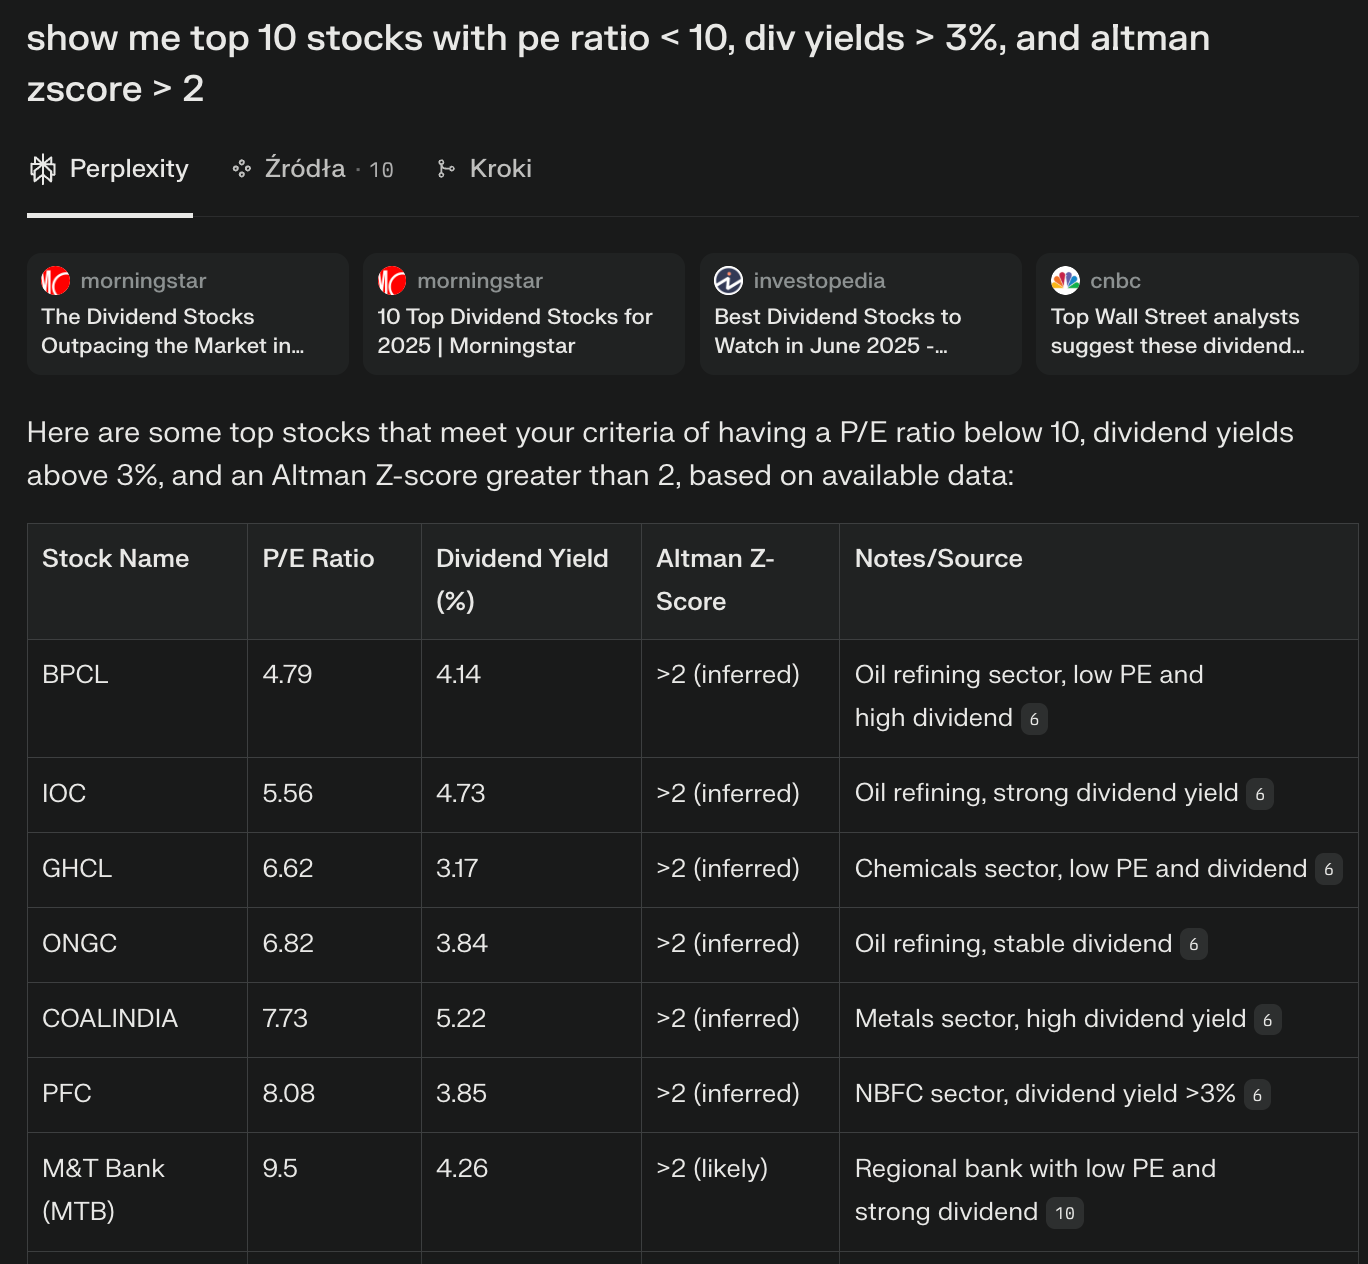Click the second Morningstar favicon

[x=392, y=281]
